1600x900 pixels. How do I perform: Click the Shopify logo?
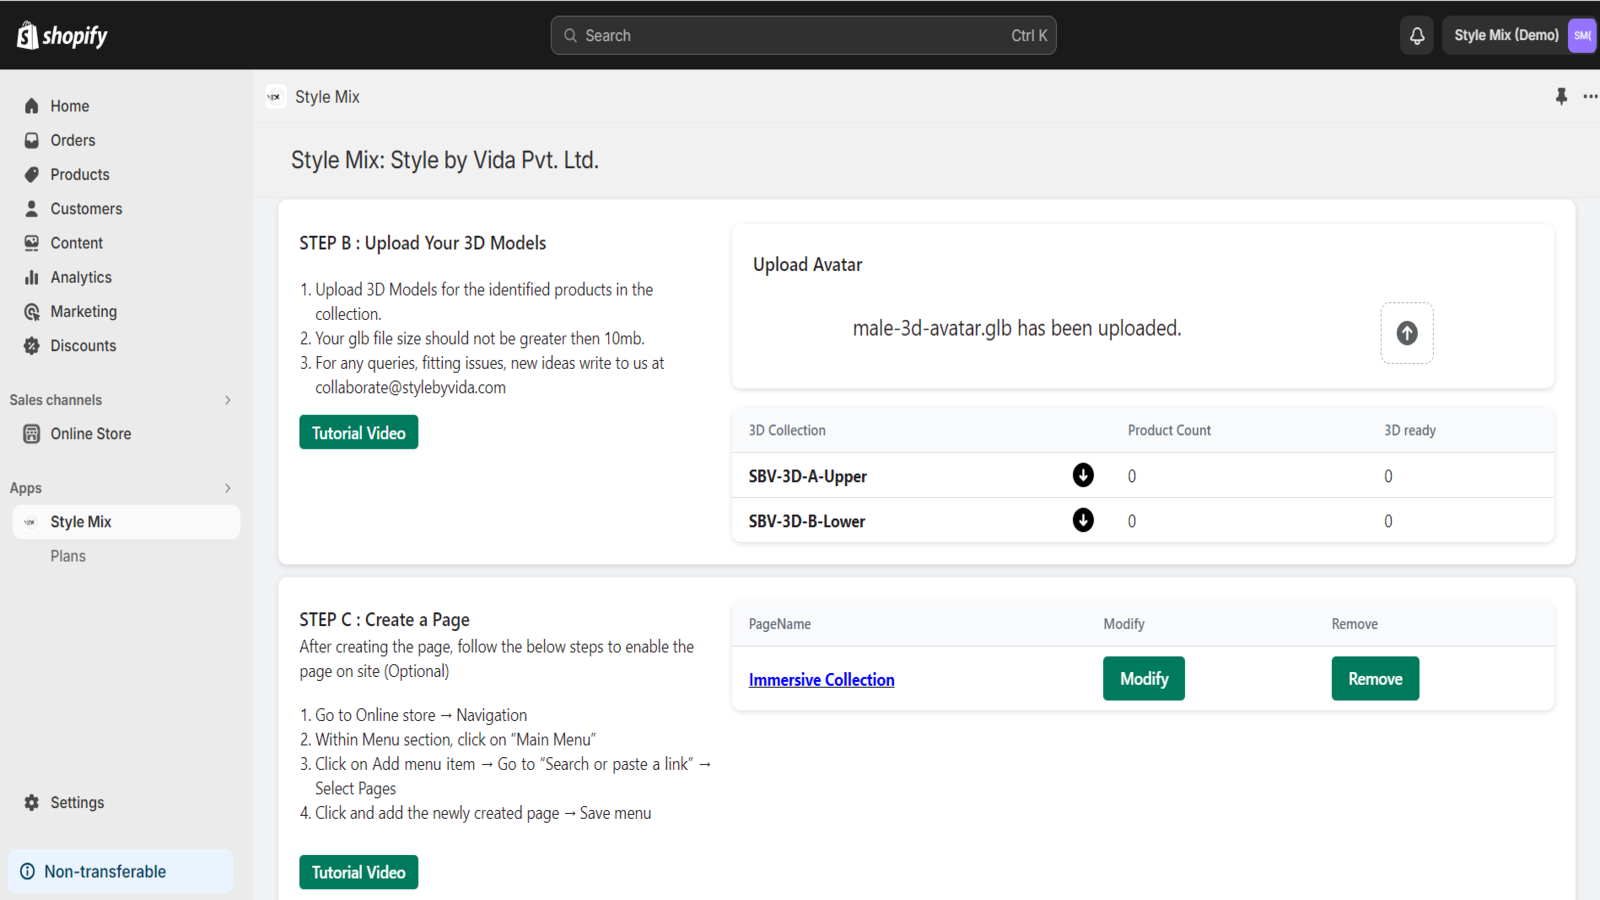pyautogui.click(x=62, y=36)
